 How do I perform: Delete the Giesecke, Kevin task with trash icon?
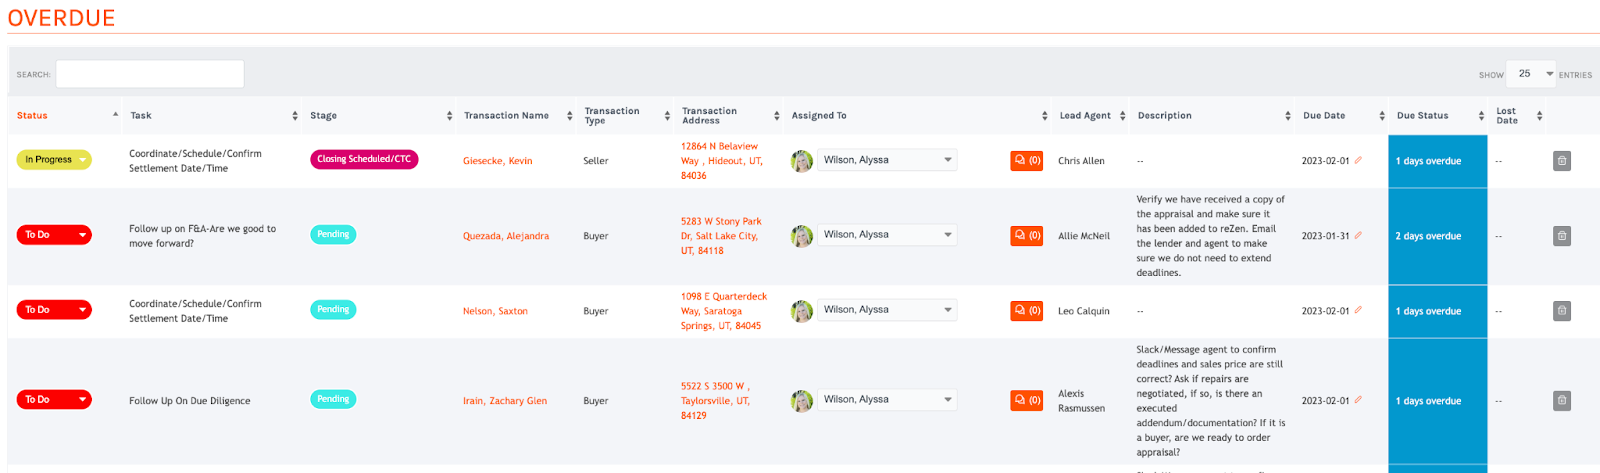[1561, 161]
